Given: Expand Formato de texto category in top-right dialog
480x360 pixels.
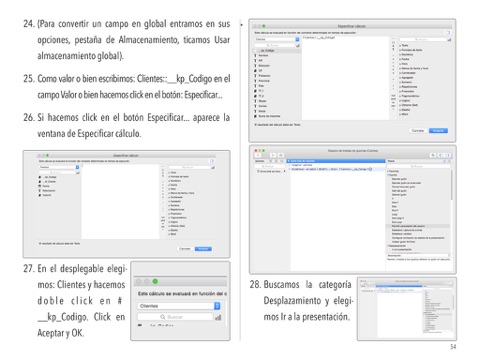Looking at the screenshot, I should tap(400, 50).
